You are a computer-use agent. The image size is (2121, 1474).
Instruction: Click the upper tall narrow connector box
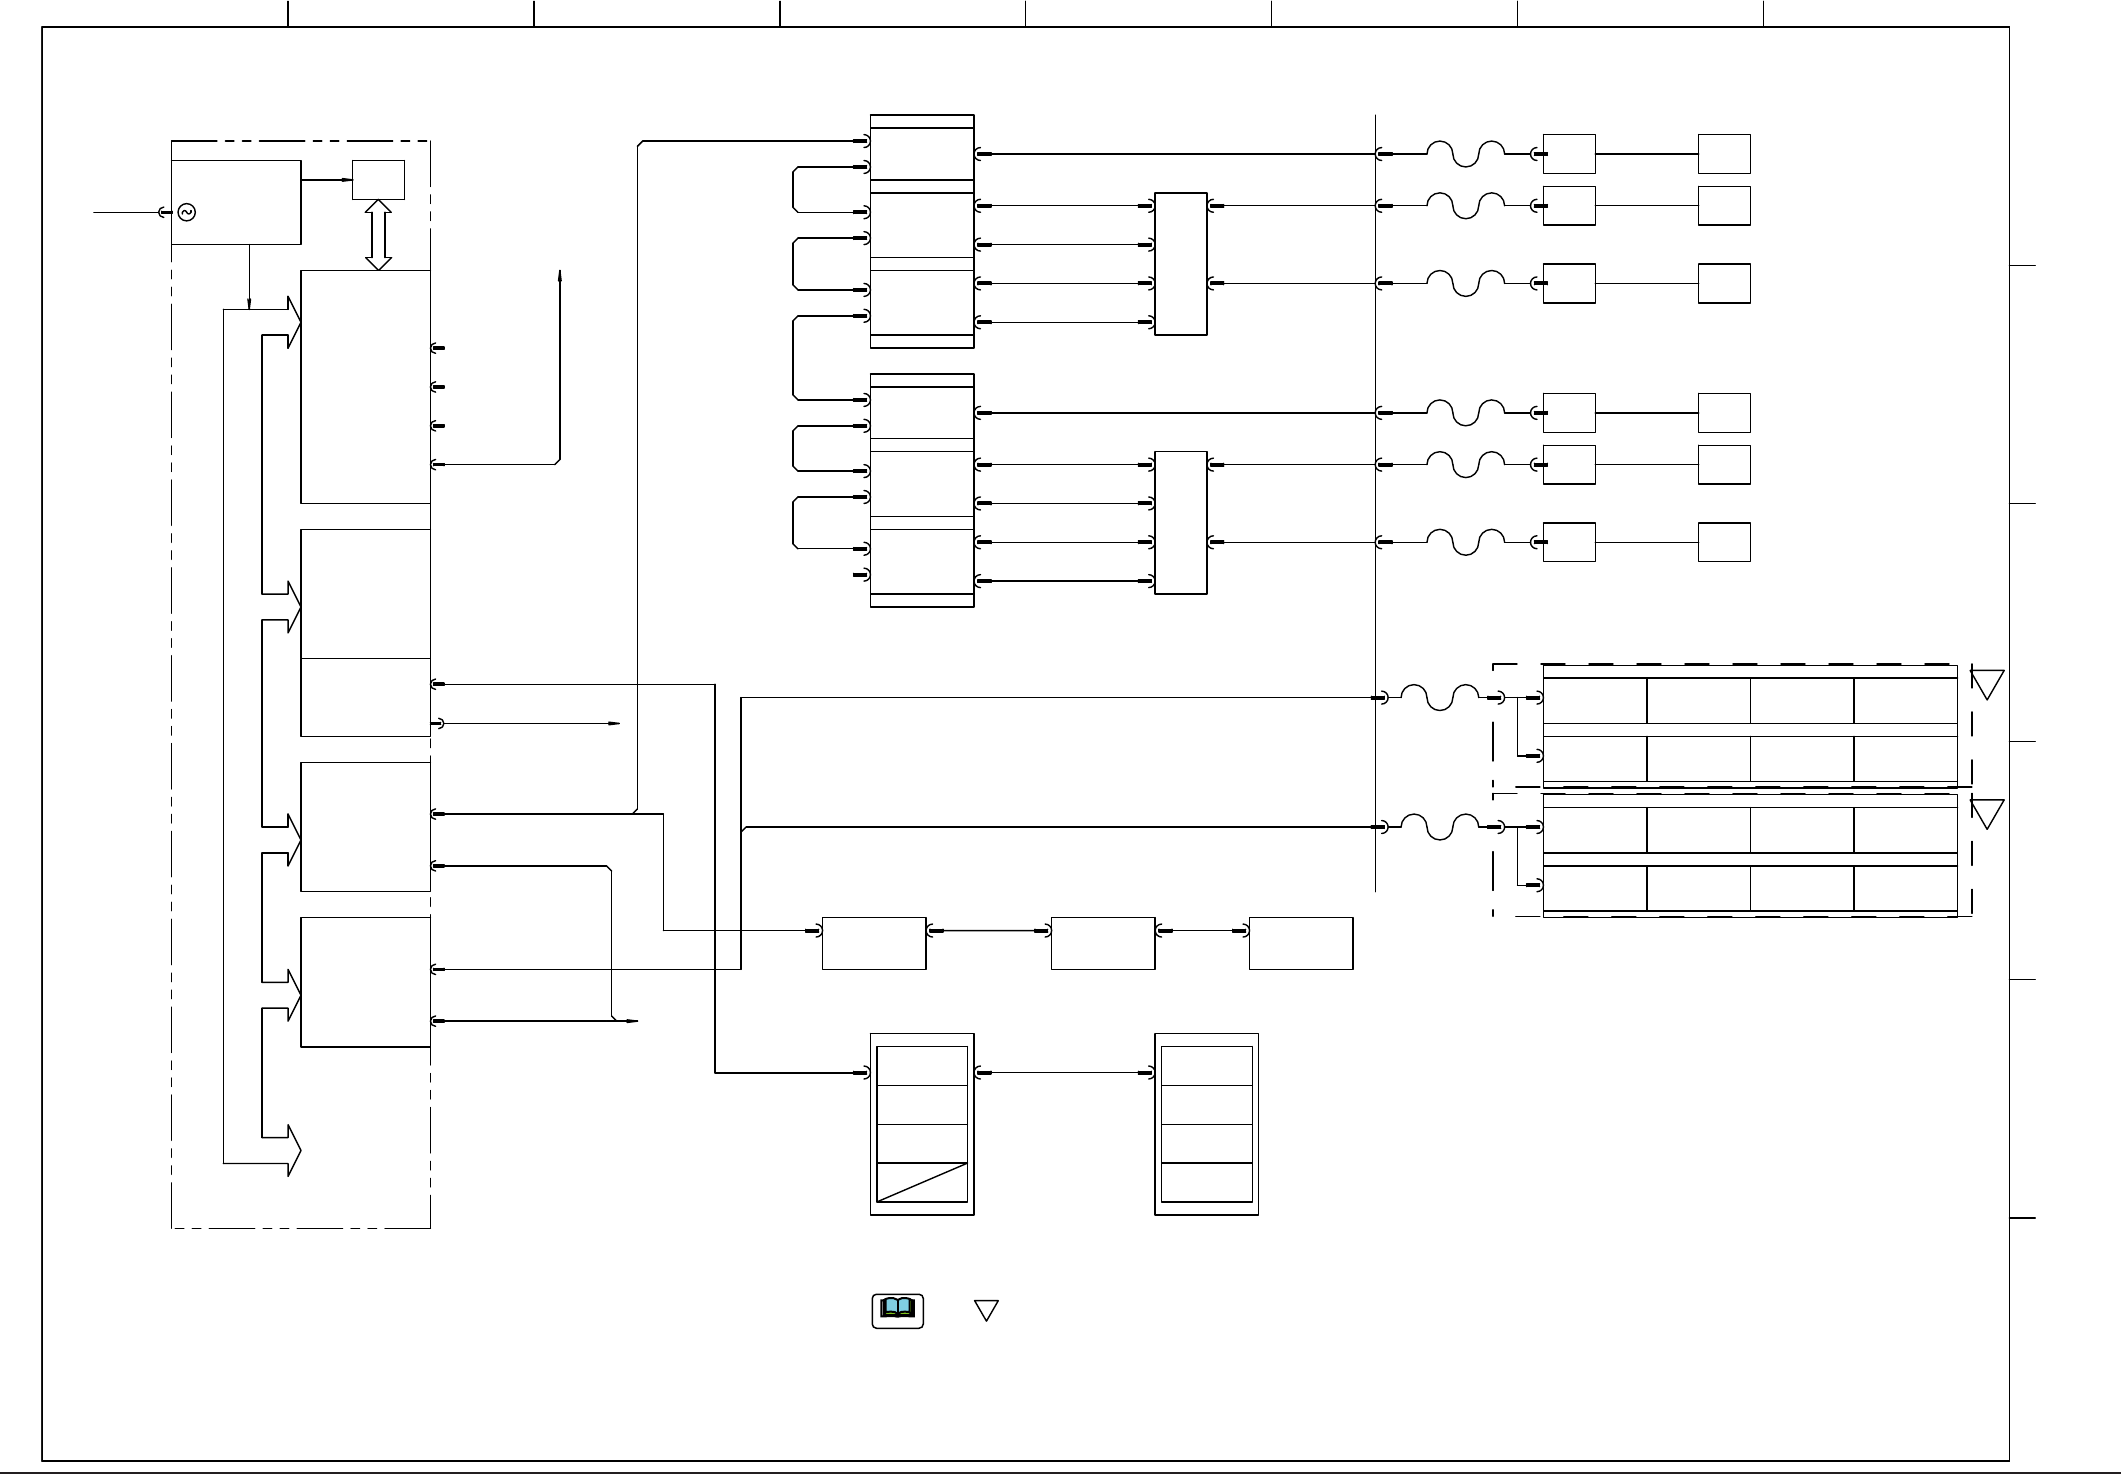point(1180,264)
